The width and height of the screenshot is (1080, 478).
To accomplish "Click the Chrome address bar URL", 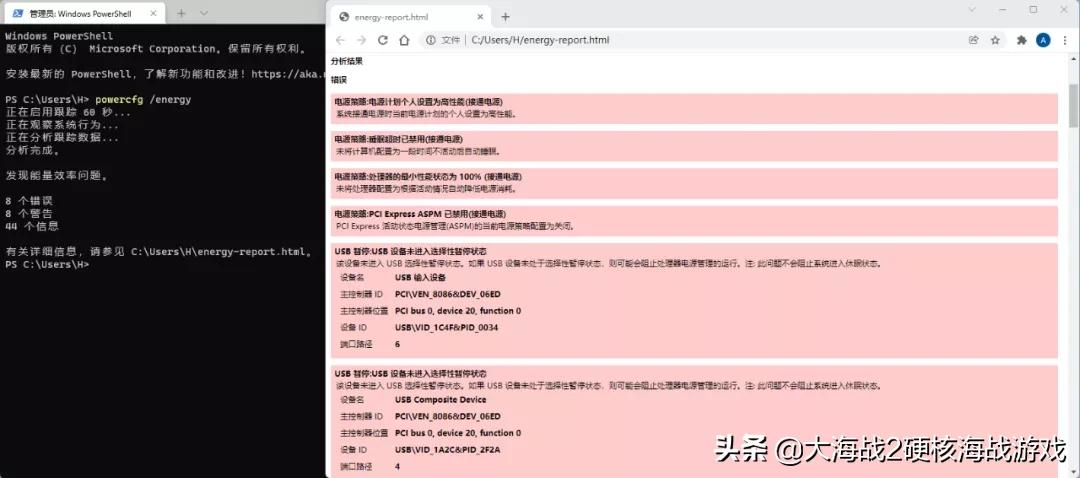I will click(541, 40).
